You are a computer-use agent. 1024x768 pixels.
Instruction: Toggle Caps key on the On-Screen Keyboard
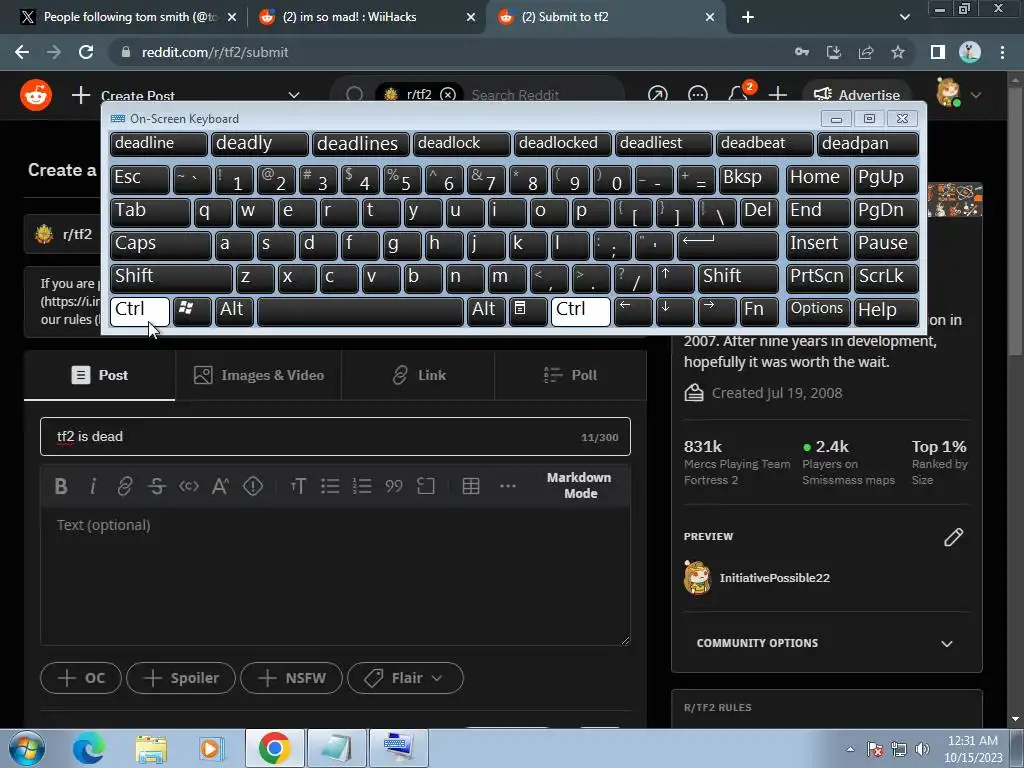tap(160, 245)
